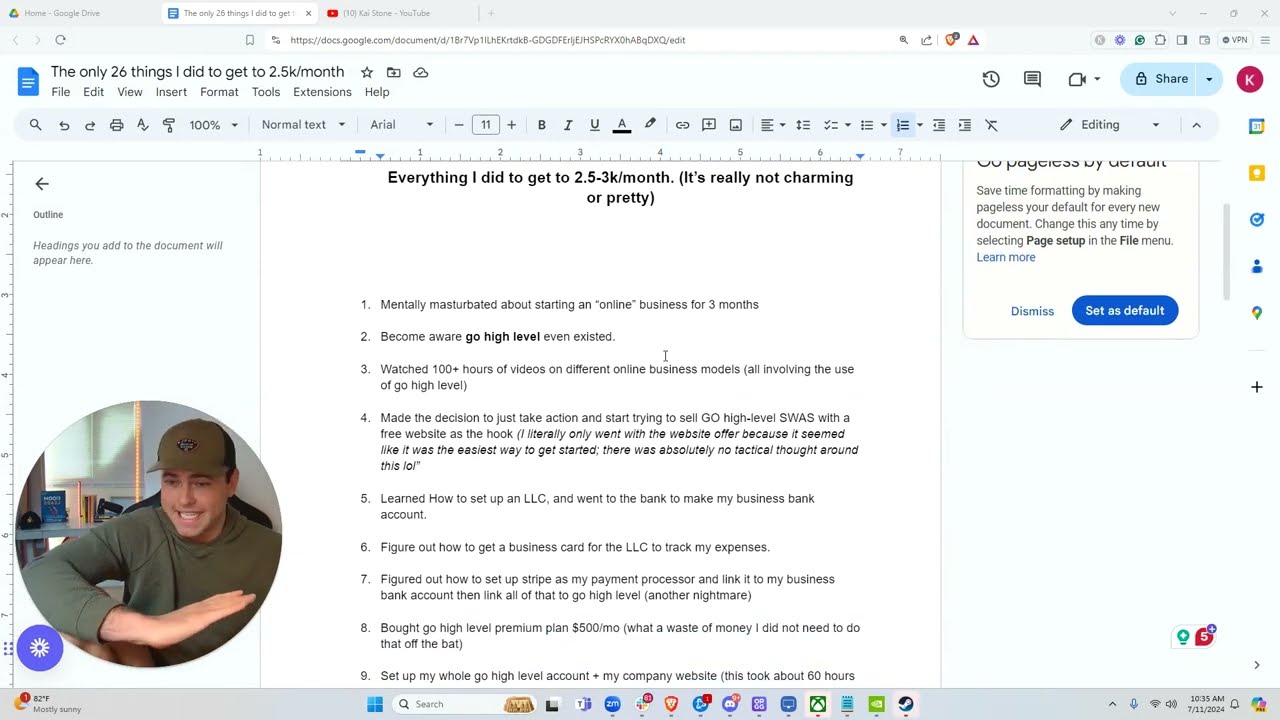Open the Windows Start menu
The image size is (1280, 720).
click(x=375, y=704)
